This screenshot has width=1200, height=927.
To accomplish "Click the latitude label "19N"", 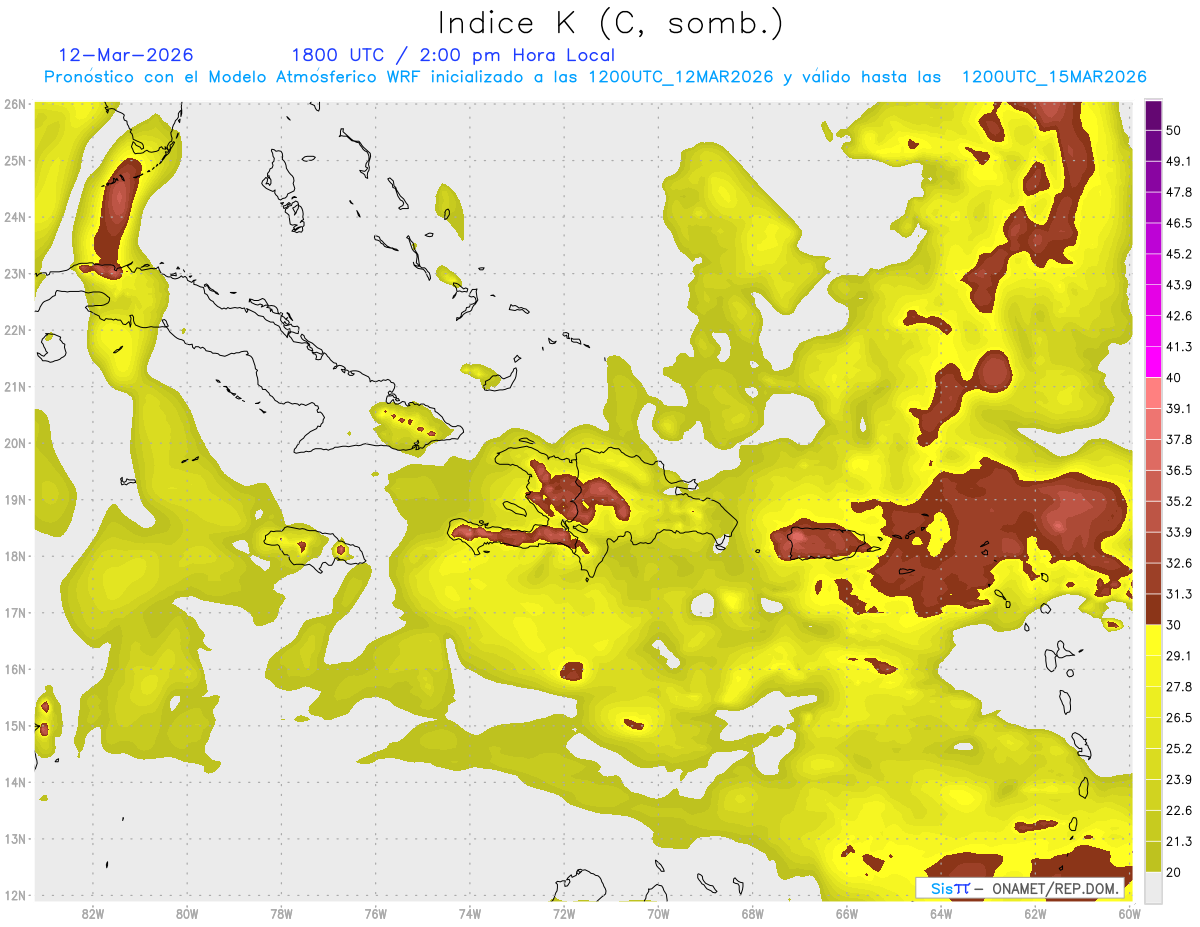I will click(x=15, y=500).
